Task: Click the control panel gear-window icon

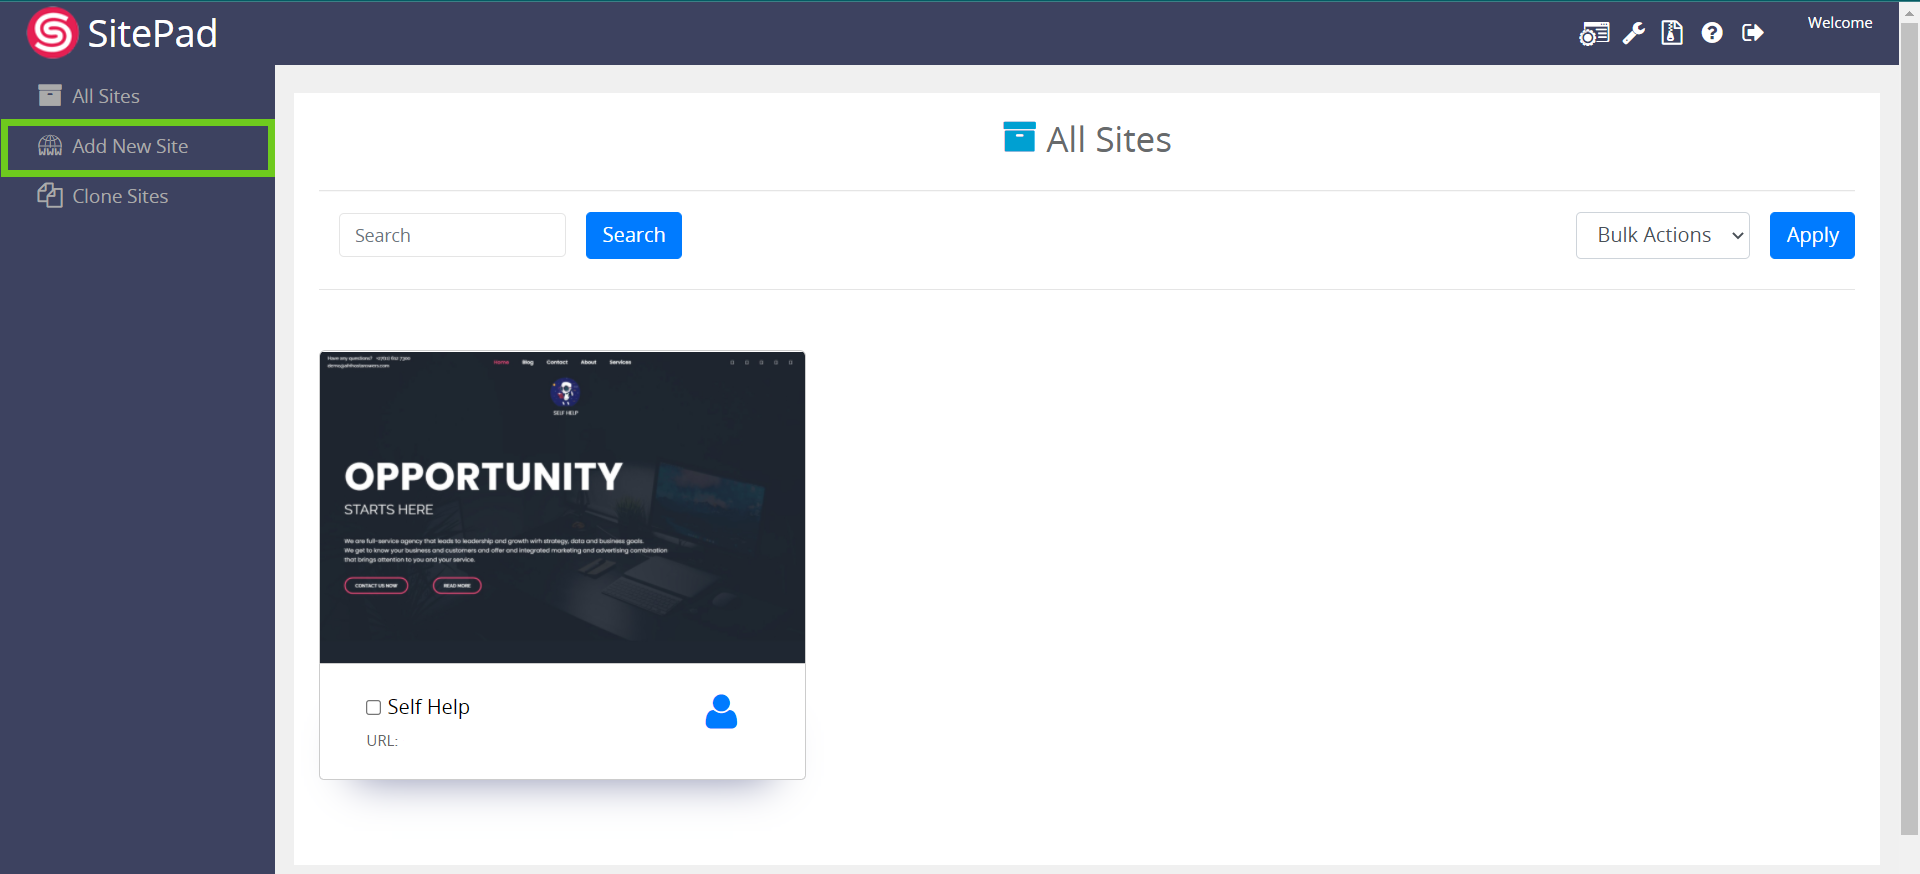Action: [x=1594, y=34]
